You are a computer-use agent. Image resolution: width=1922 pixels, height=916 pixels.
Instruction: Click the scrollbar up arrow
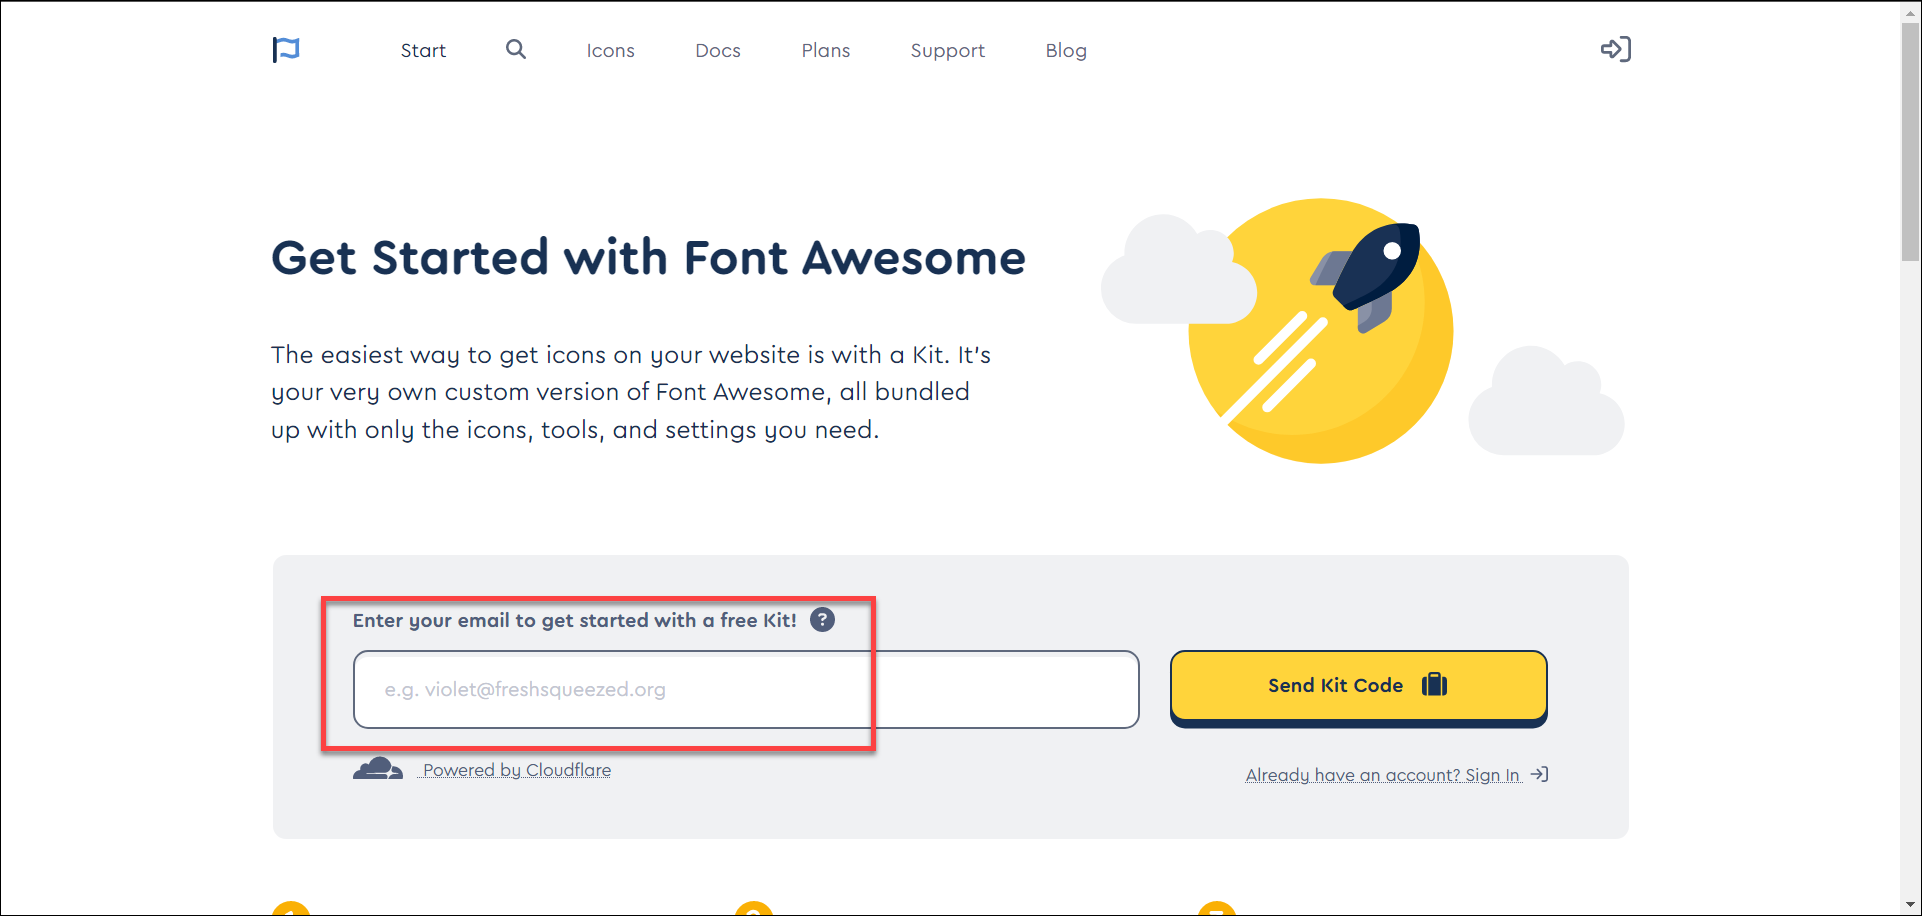1910,10
